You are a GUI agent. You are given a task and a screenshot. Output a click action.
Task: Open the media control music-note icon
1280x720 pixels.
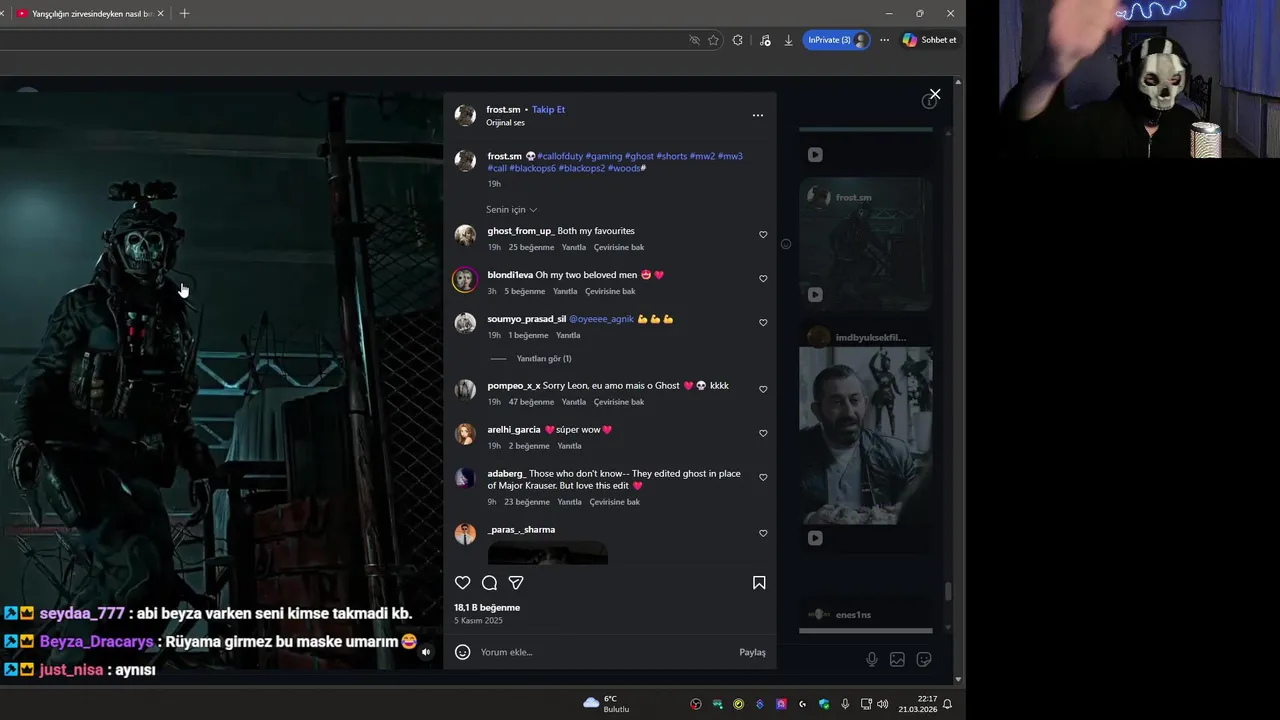tap(765, 40)
